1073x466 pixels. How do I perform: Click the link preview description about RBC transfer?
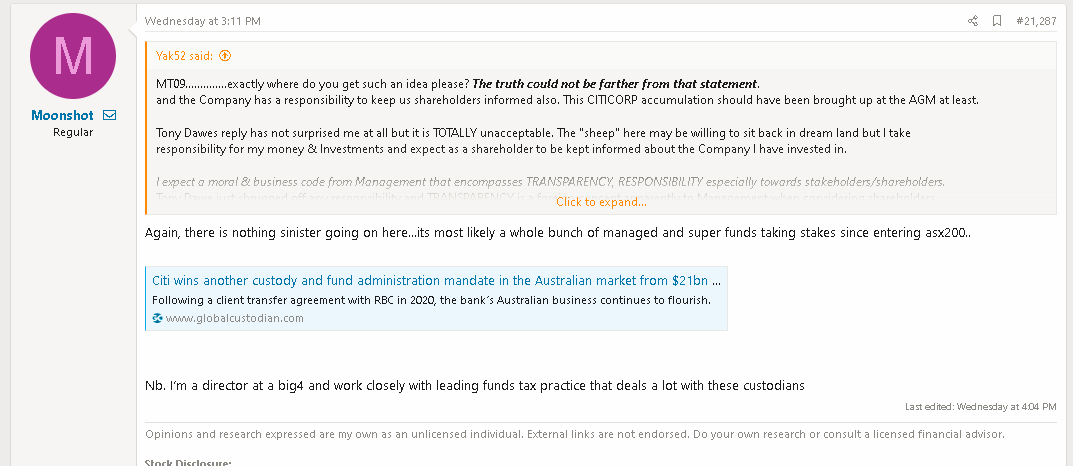(431, 300)
